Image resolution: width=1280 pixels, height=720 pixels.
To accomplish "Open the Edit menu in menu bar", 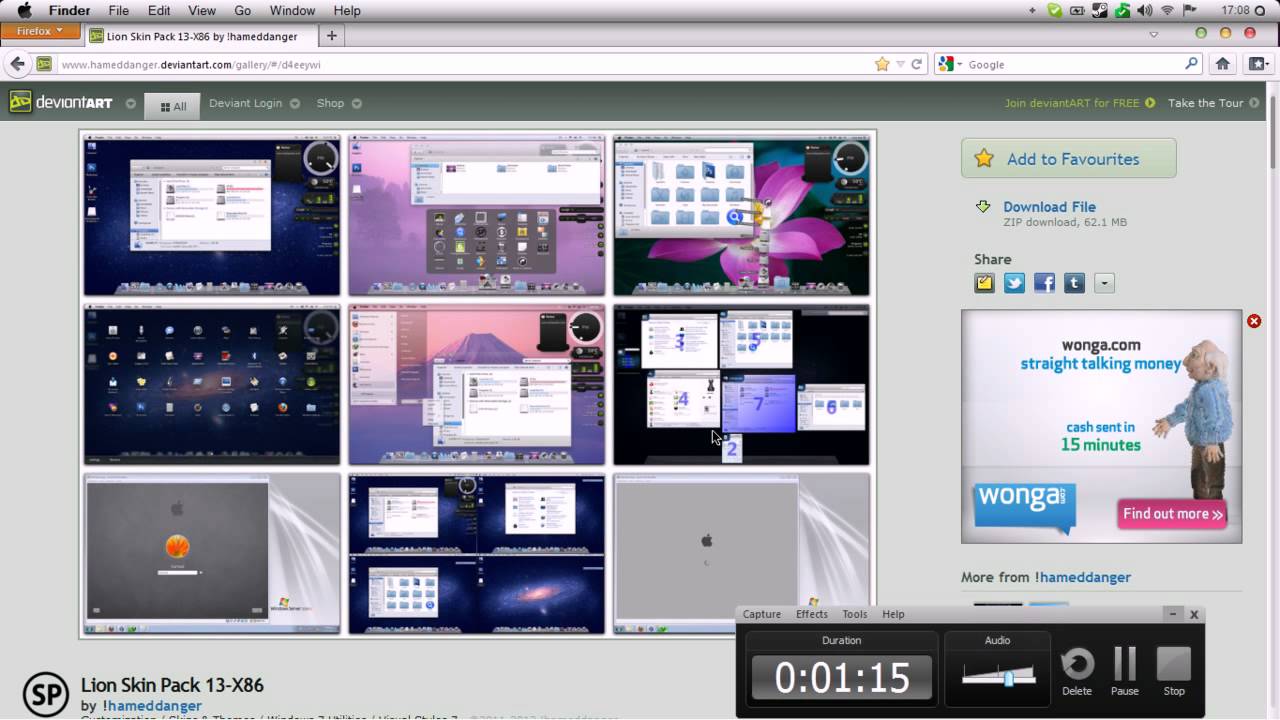I will point(159,10).
